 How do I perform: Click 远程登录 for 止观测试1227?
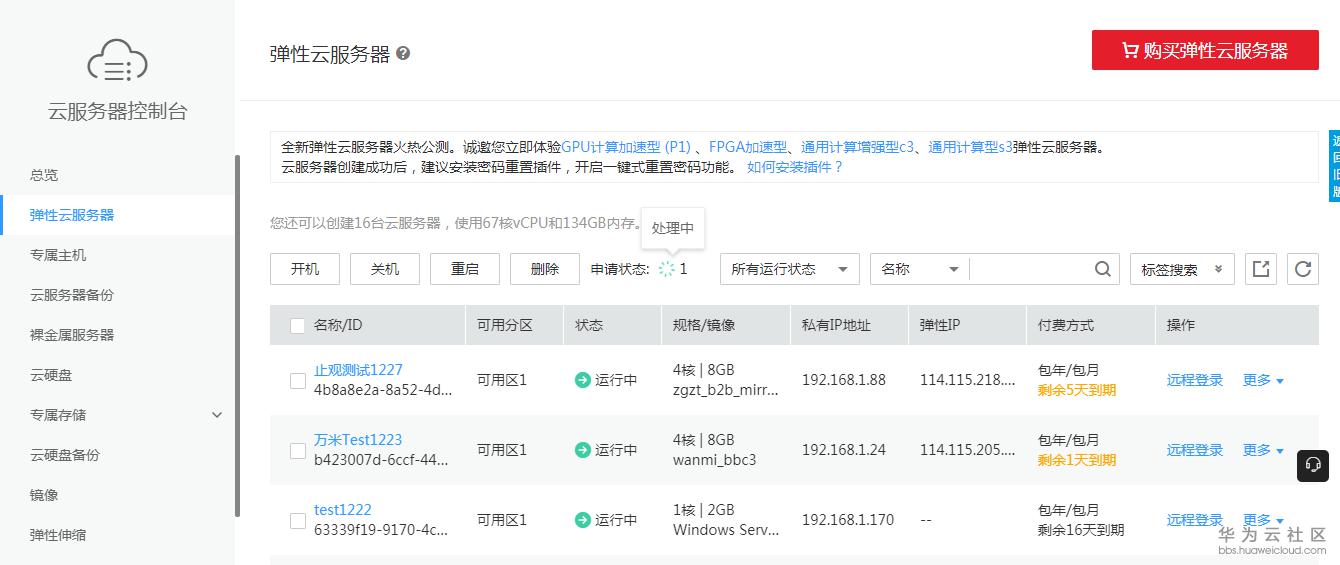[x=1195, y=380]
